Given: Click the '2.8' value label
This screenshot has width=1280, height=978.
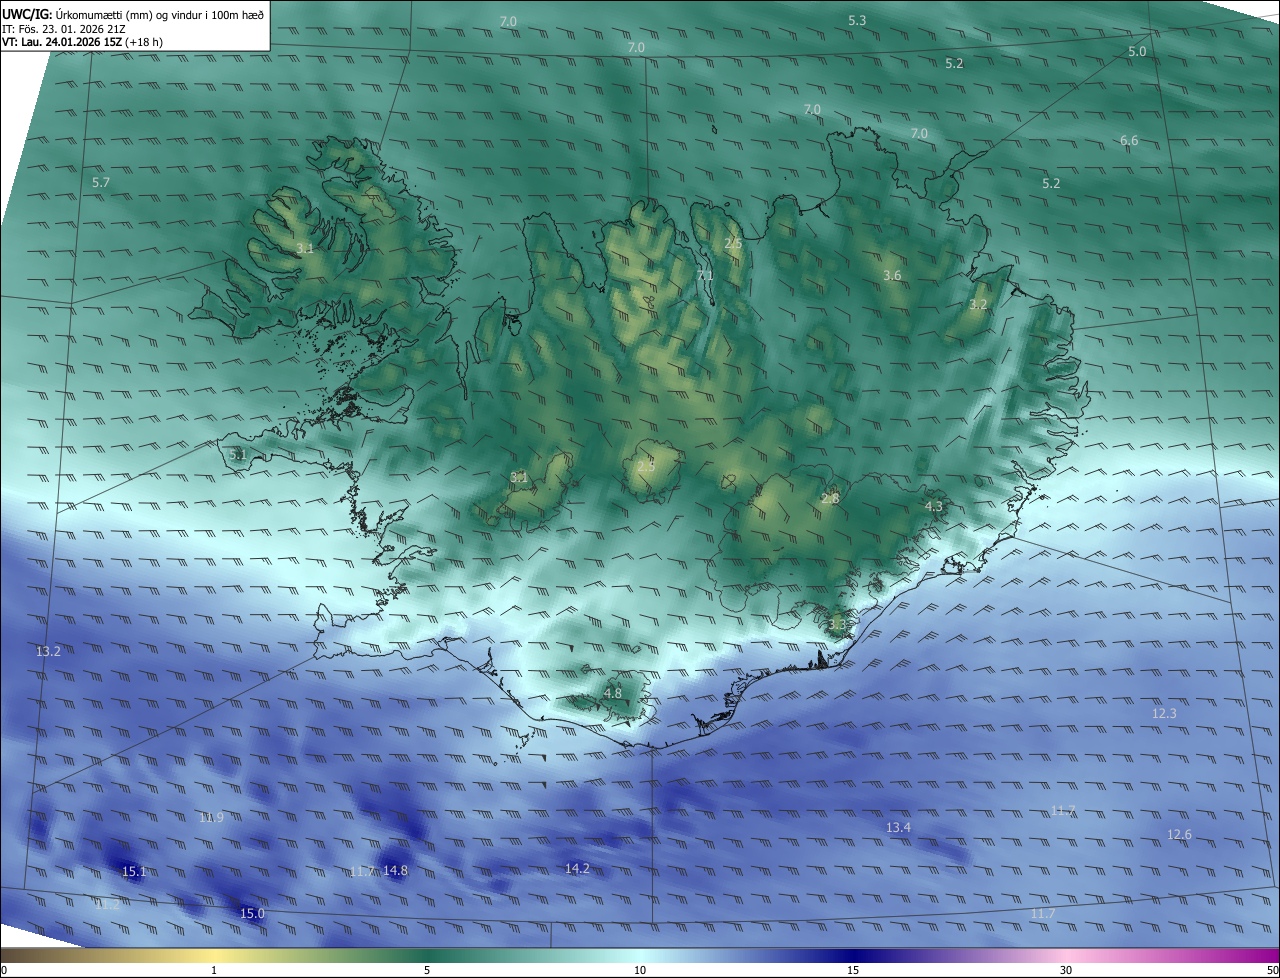Looking at the screenshot, I should pos(830,499).
